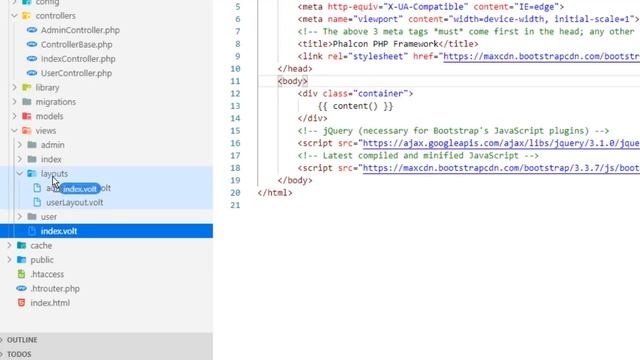Viewport: 640px width, 360px height.
Task: Expand the index views folder chevron
Action: [x=20, y=159]
